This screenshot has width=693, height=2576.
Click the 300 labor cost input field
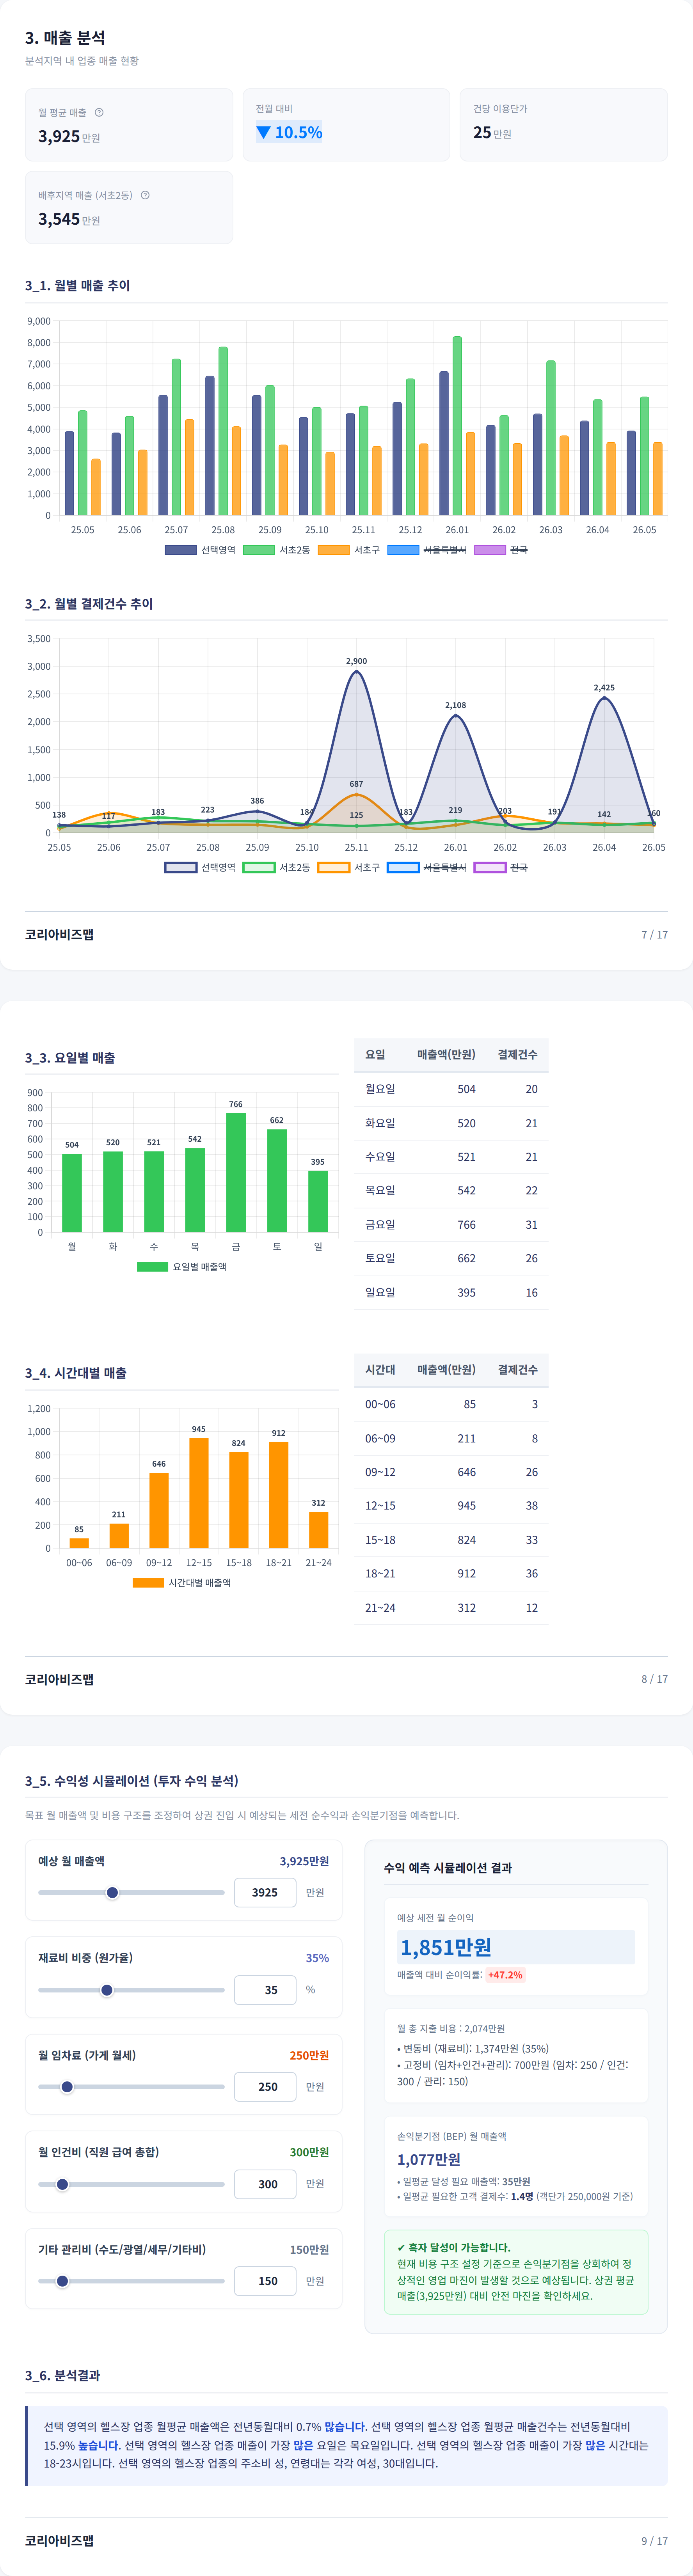pyautogui.click(x=265, y=2184)
